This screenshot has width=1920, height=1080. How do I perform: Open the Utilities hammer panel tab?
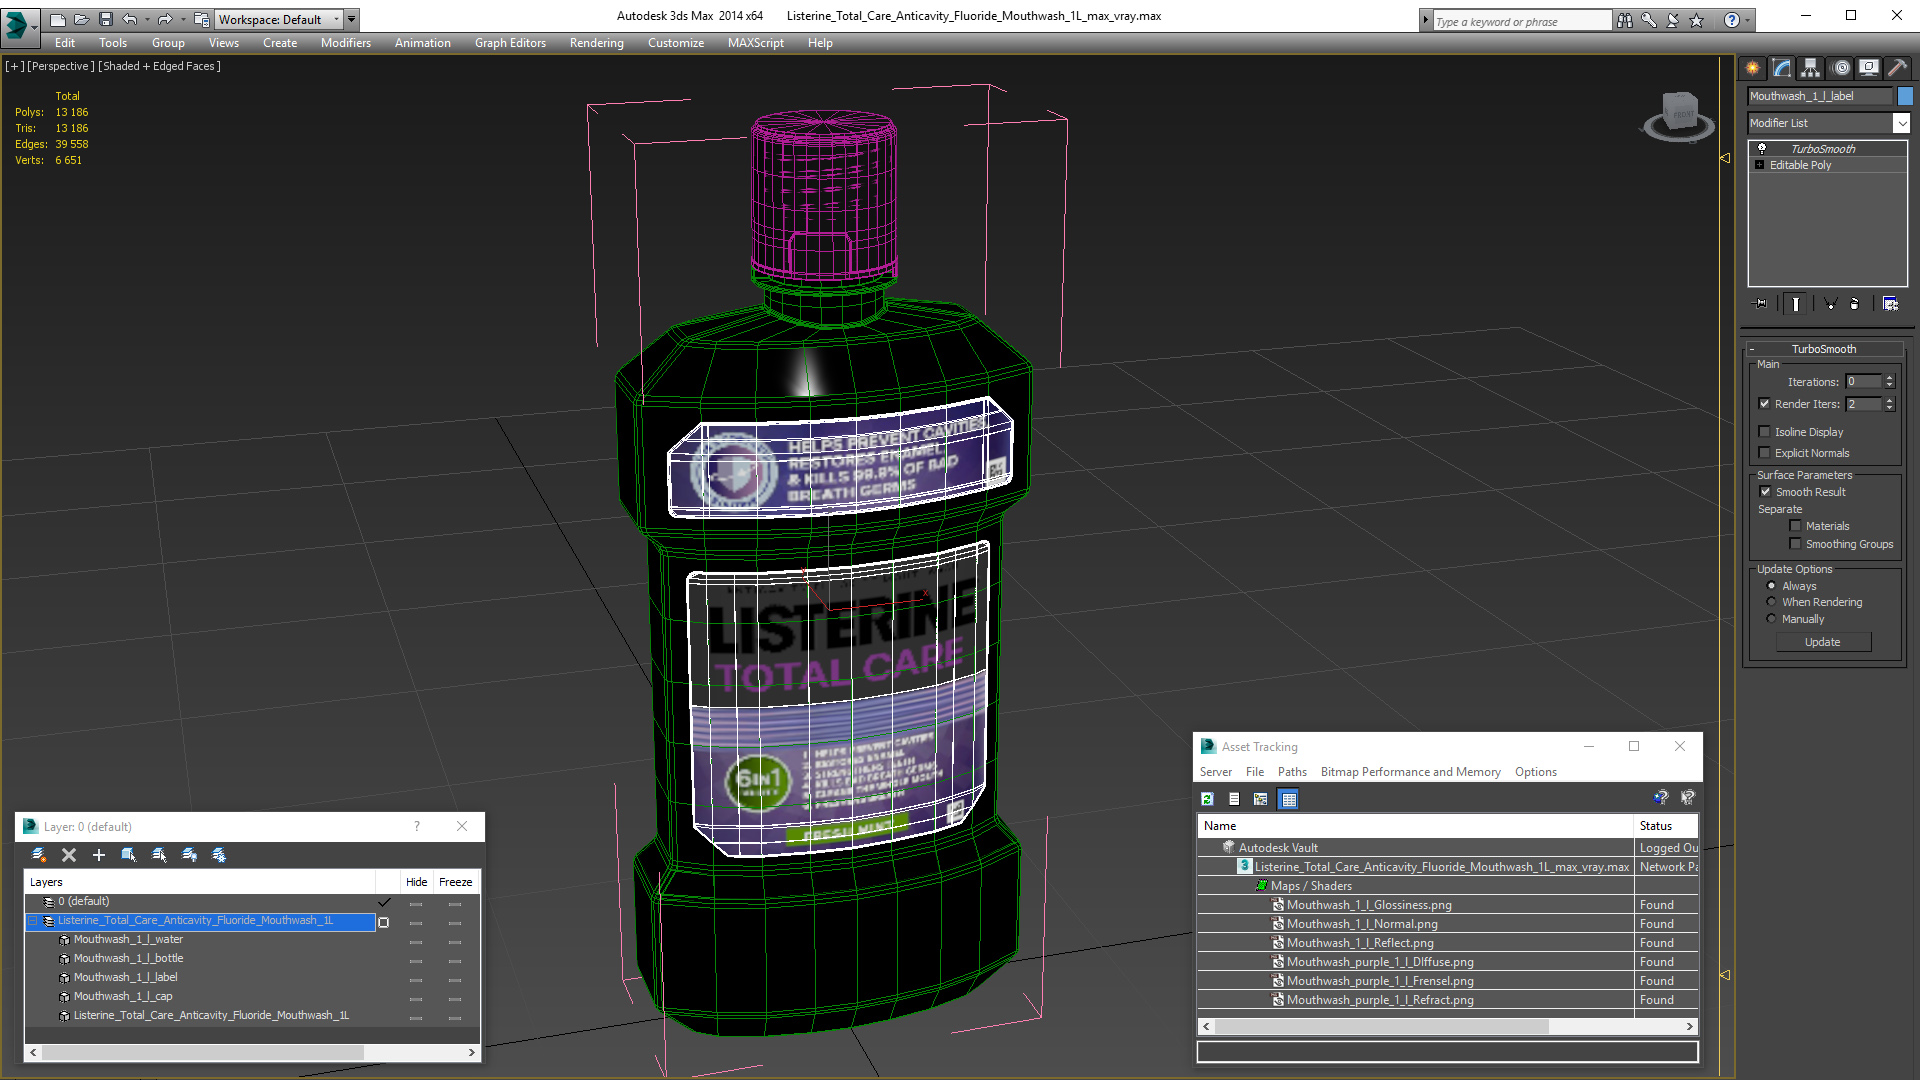coord(1897,68)
